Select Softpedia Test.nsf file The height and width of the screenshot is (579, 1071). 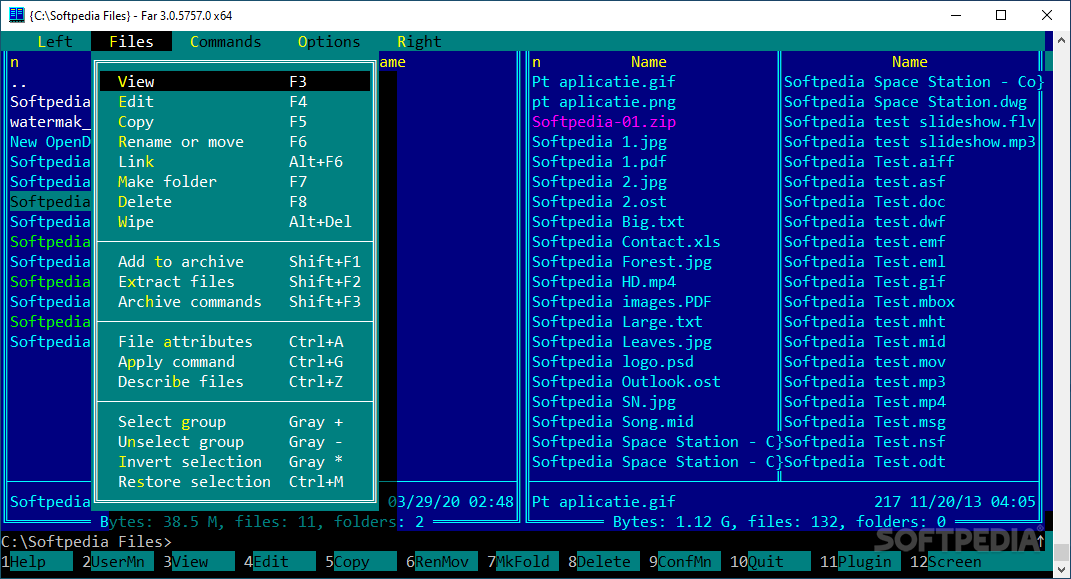coord(865,442)
